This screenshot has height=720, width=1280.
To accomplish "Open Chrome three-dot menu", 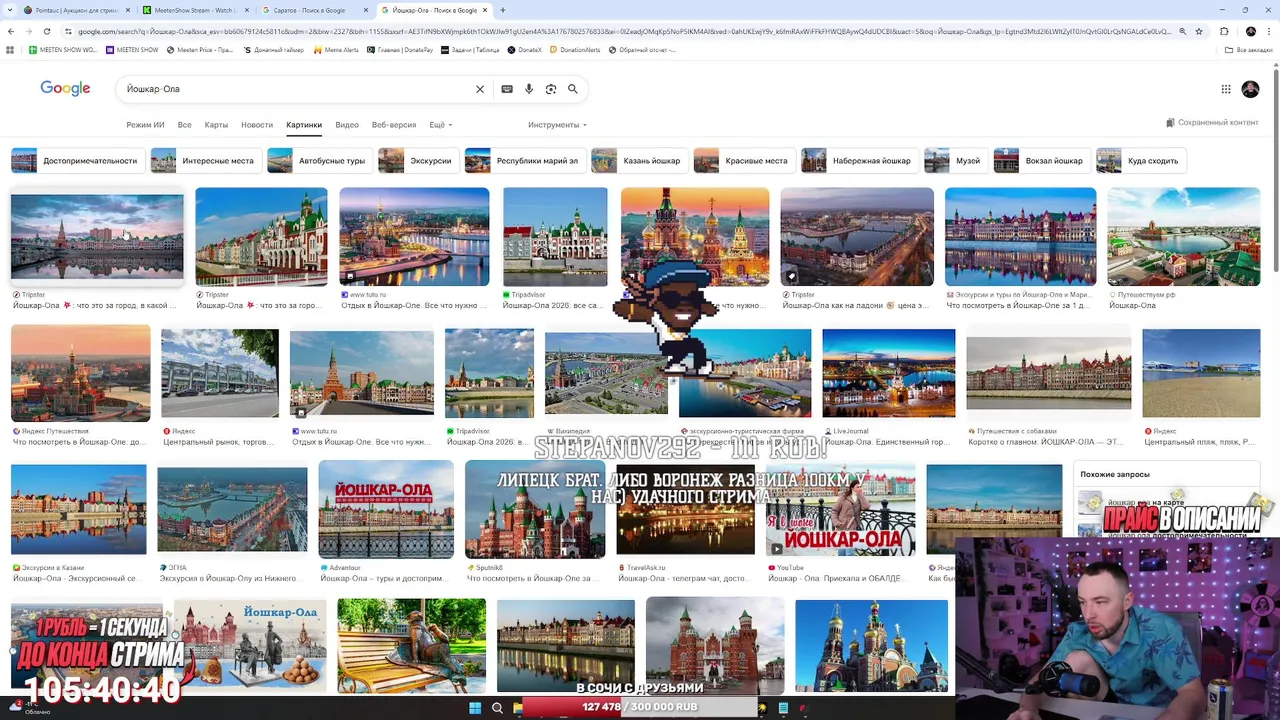I will [1270, 31].
